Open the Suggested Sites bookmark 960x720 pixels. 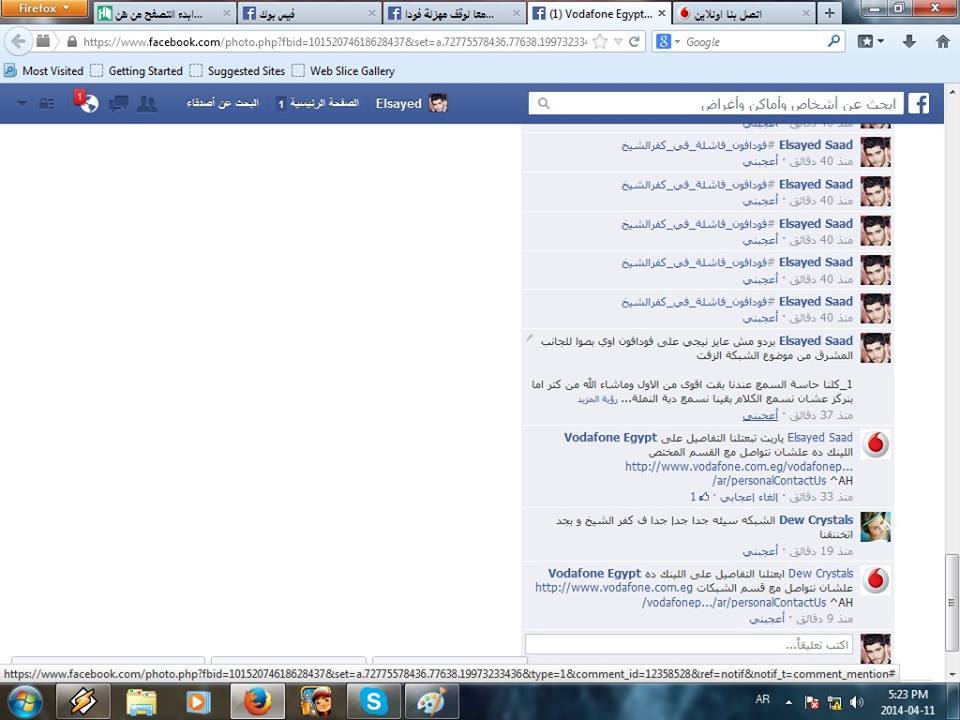pyautogui.click(x=238, y=71)
